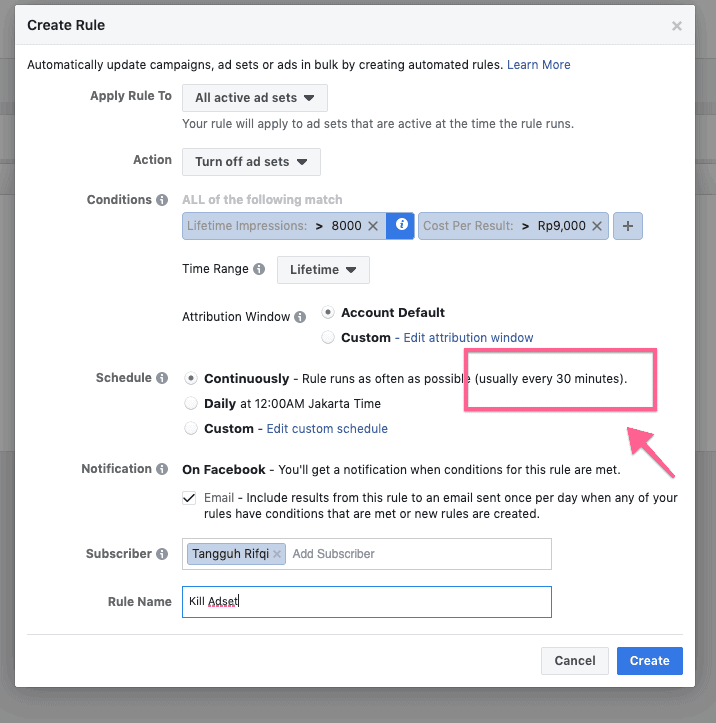Click the Conditions info icon
Viewport: 716px width, 723px height.
[x=162, y=200]
